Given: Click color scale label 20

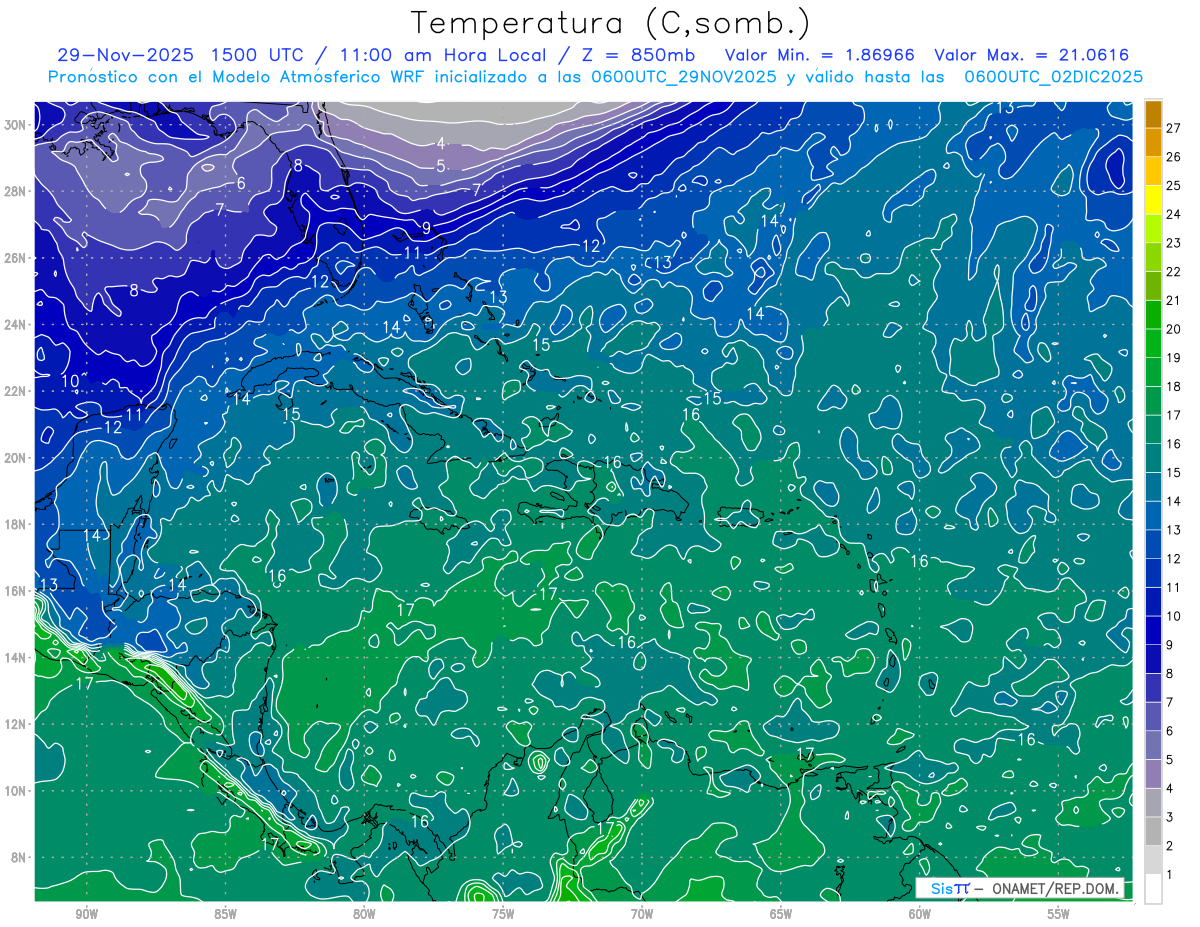Looking at the screenshot, I should tap(1174, 329).
